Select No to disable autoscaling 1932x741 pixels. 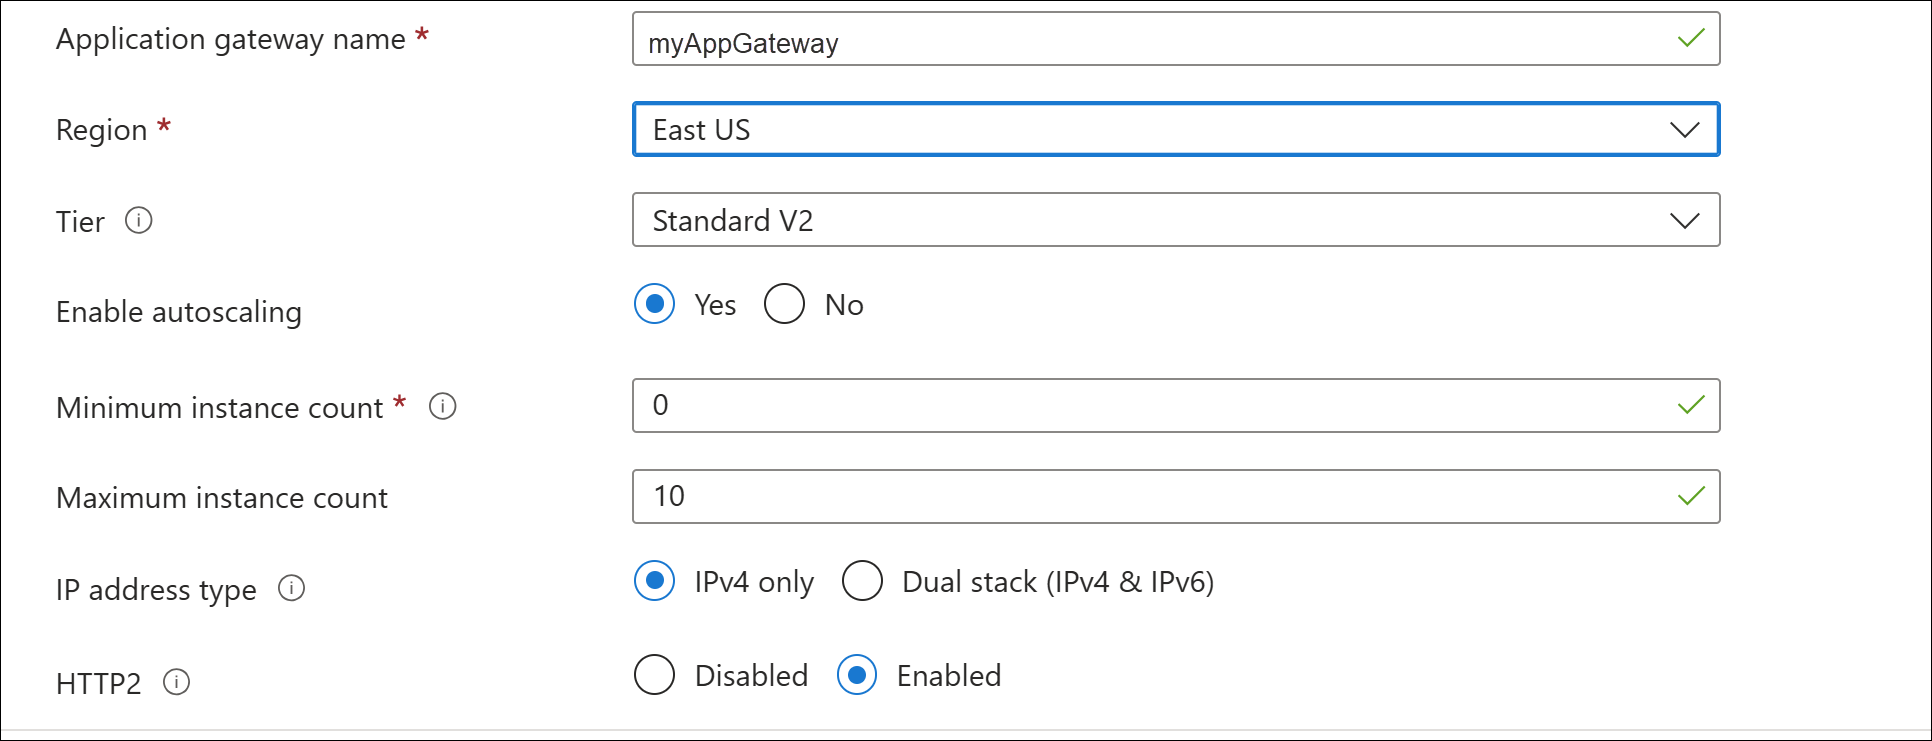click(784, 304)
